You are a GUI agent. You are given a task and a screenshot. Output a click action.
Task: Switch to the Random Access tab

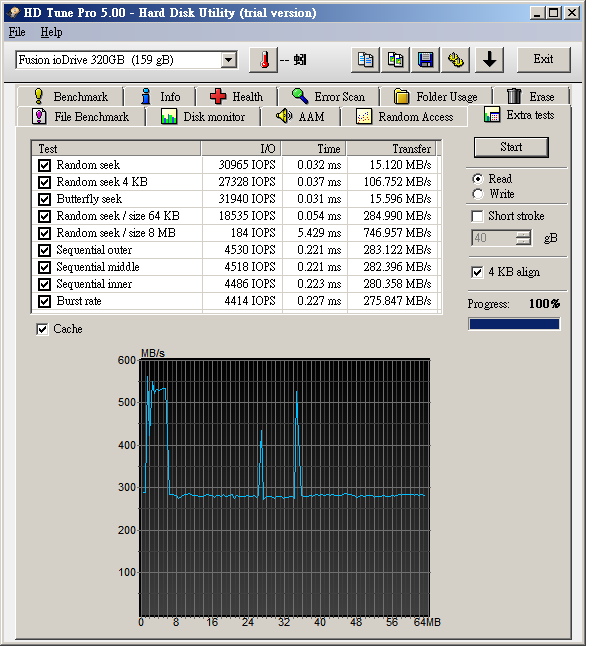[404, 117]
